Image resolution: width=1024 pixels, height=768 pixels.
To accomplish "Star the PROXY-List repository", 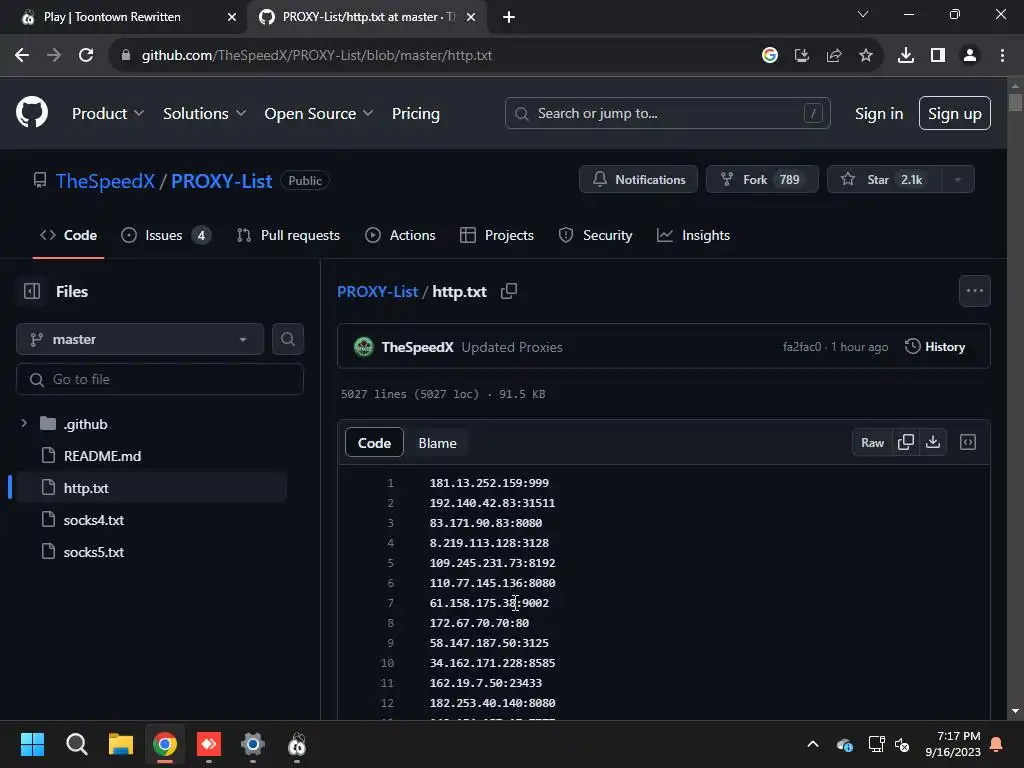I will (x=884, y=180).
